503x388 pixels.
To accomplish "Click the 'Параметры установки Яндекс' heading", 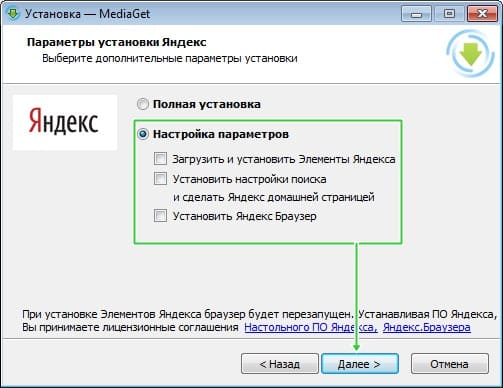I will point(117,43).
